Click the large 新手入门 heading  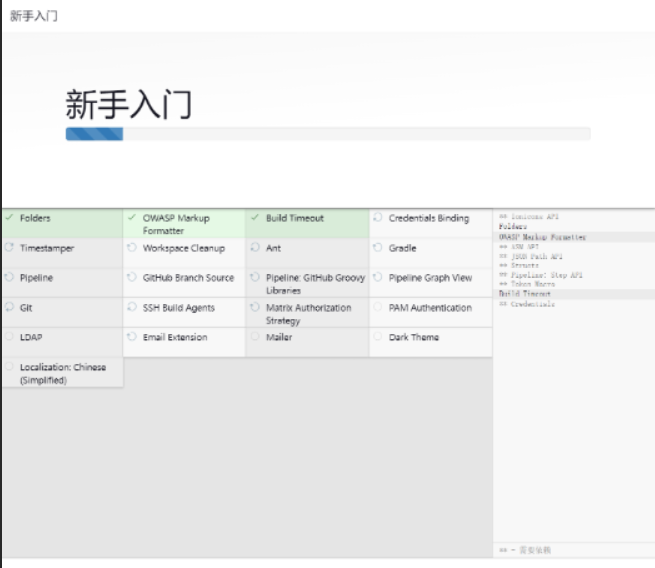tap(129, 104)
